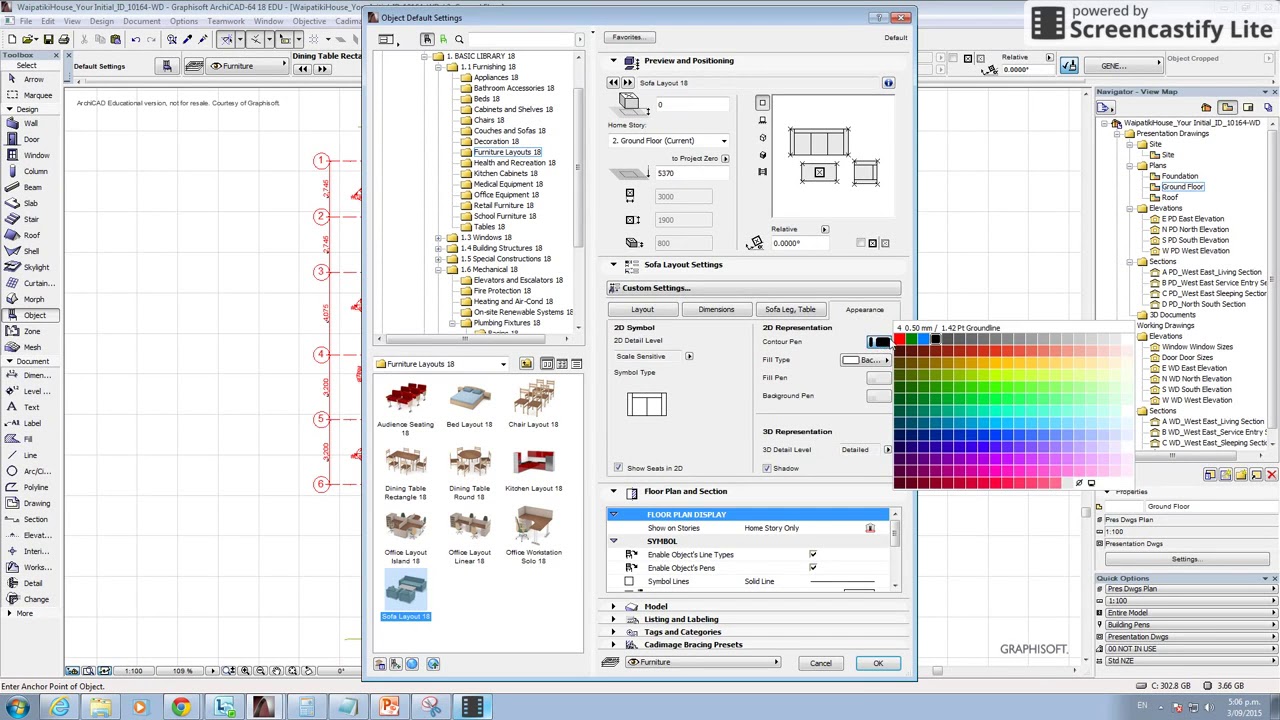Switch to the Dimensions tab
1280x720 pixels.
(x=716, y=310)
